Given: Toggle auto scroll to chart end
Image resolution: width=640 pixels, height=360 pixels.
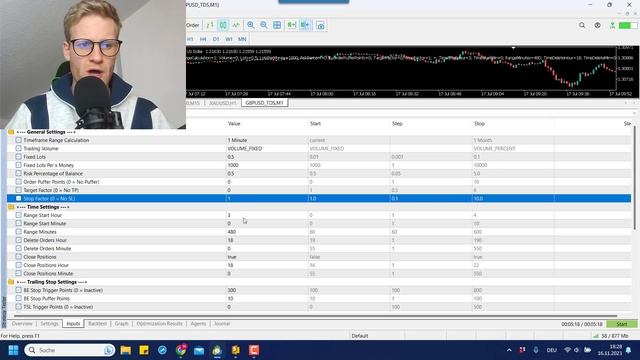Looking at the screenshot, I should (291, 25).
